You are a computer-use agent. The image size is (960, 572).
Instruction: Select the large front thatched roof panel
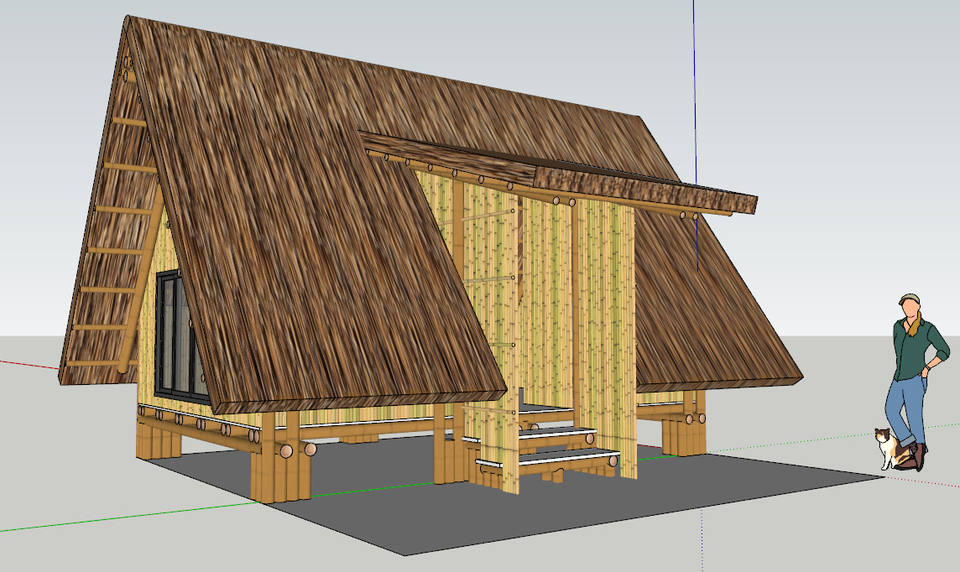(x=300, y=220)
